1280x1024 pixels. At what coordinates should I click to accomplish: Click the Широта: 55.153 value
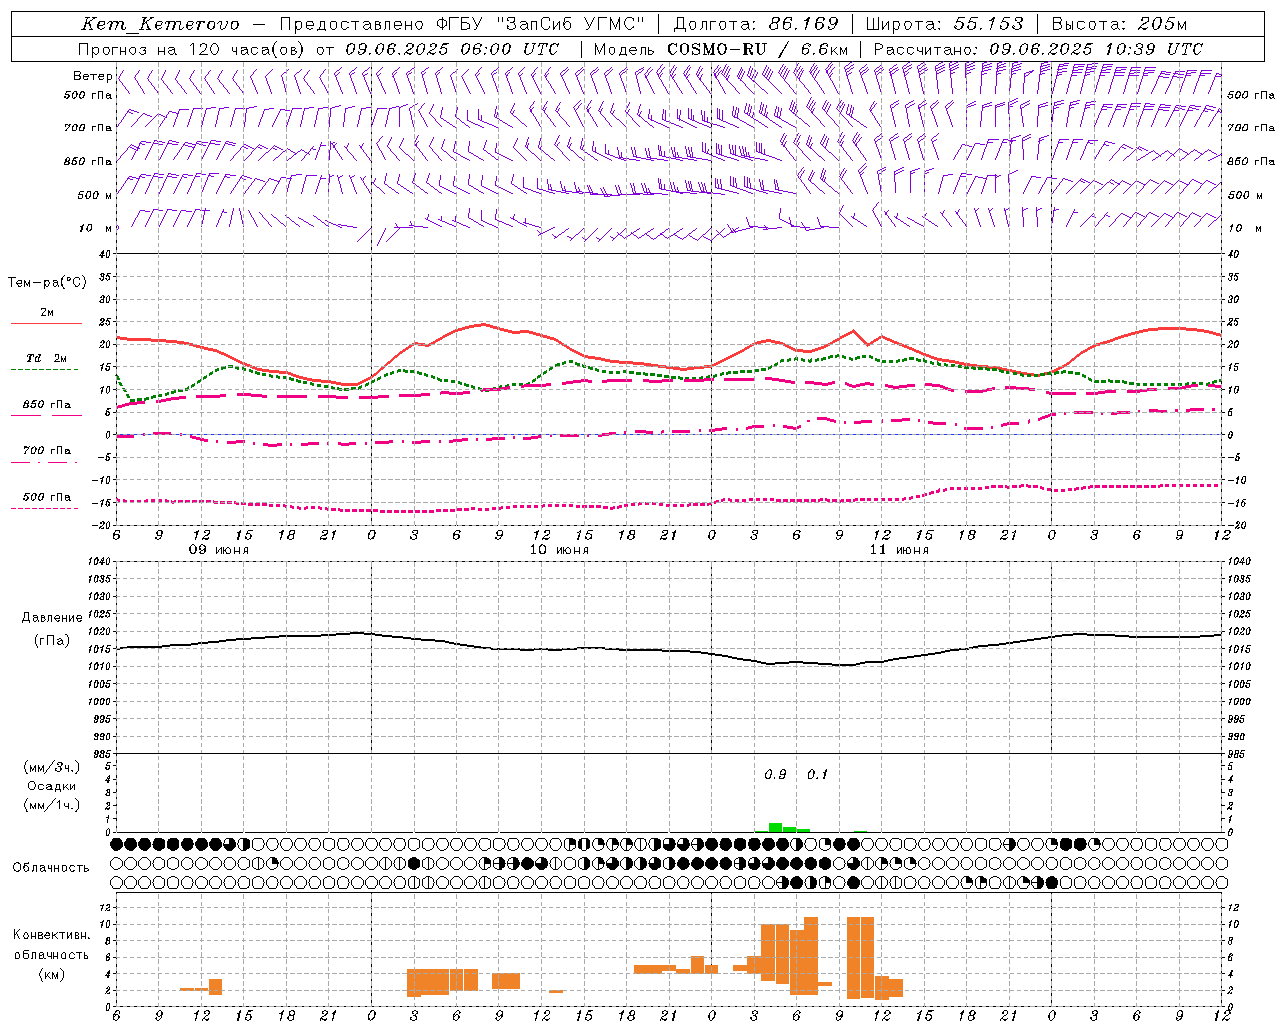(x=944, y=24)
